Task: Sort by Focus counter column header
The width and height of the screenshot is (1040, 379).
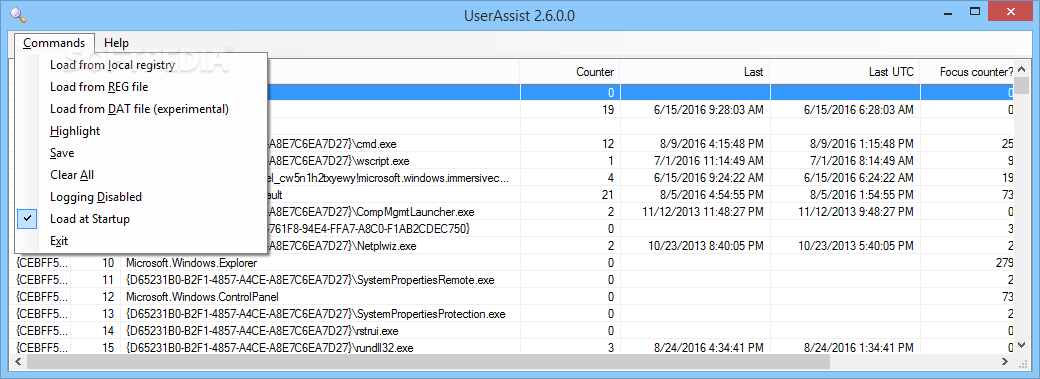Action: pos(967,72)
